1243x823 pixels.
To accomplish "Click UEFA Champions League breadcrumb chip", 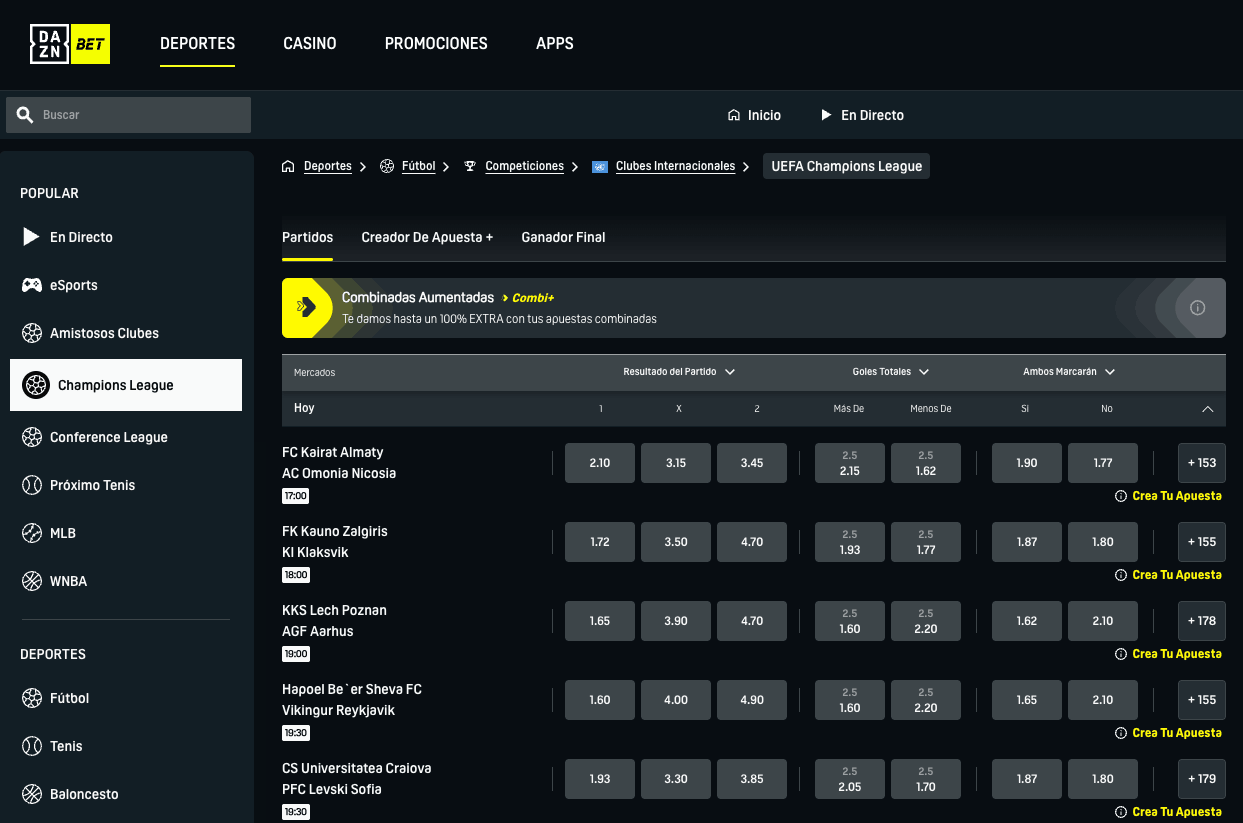I will [x=846, y=166].
